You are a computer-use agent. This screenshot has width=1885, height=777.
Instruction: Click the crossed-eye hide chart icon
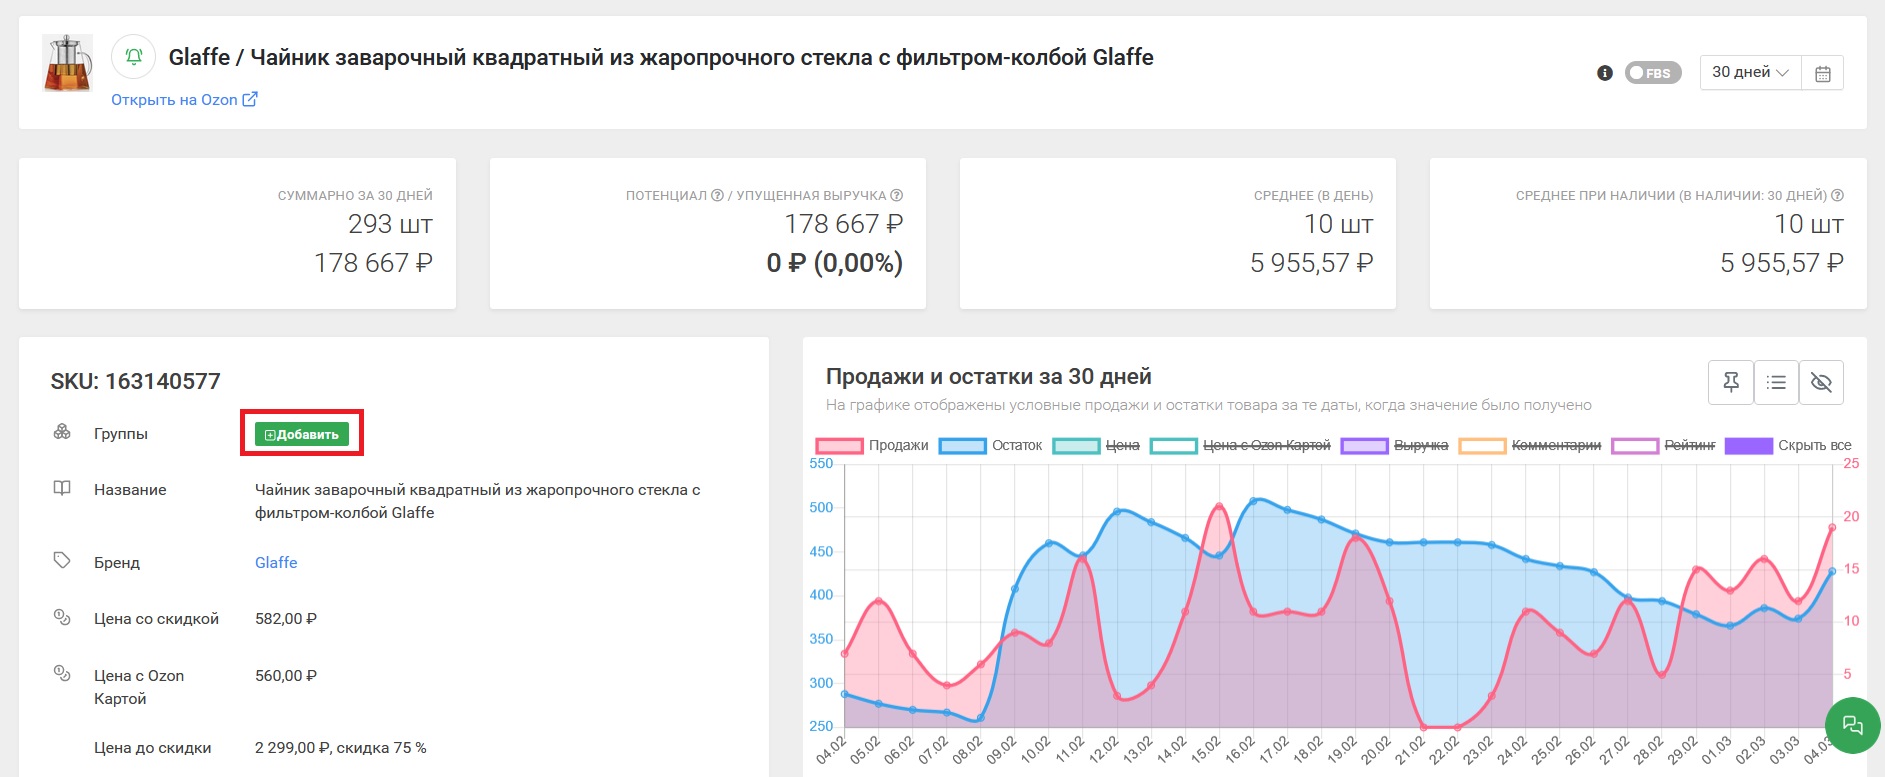tap(1821, 382)
